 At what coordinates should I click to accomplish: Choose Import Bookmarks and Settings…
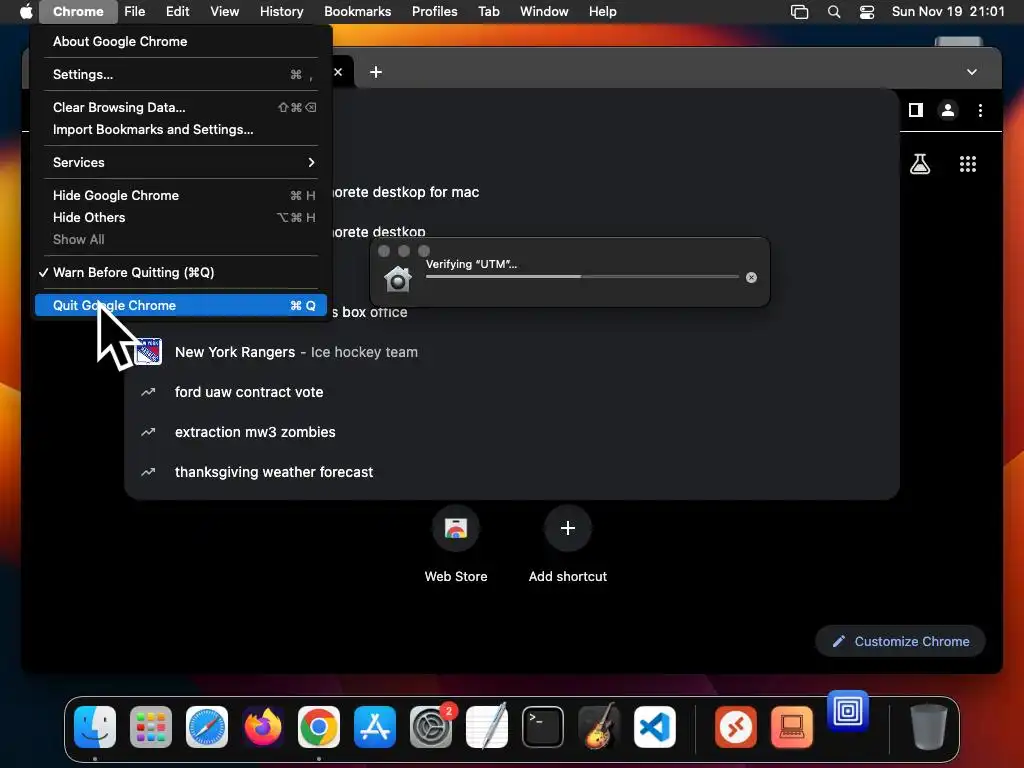tap(181, 129)
